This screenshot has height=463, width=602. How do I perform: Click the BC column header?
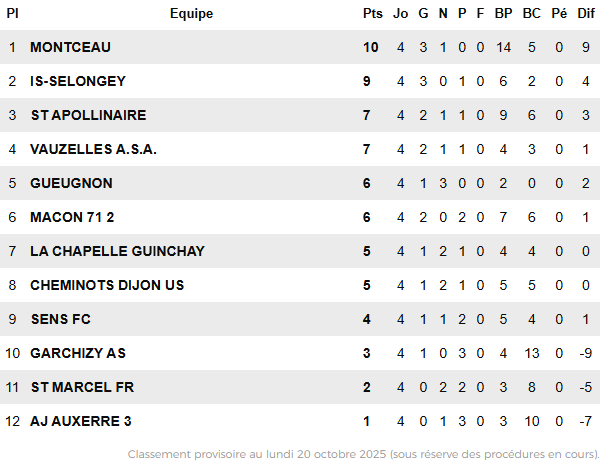tap(532, 14)
